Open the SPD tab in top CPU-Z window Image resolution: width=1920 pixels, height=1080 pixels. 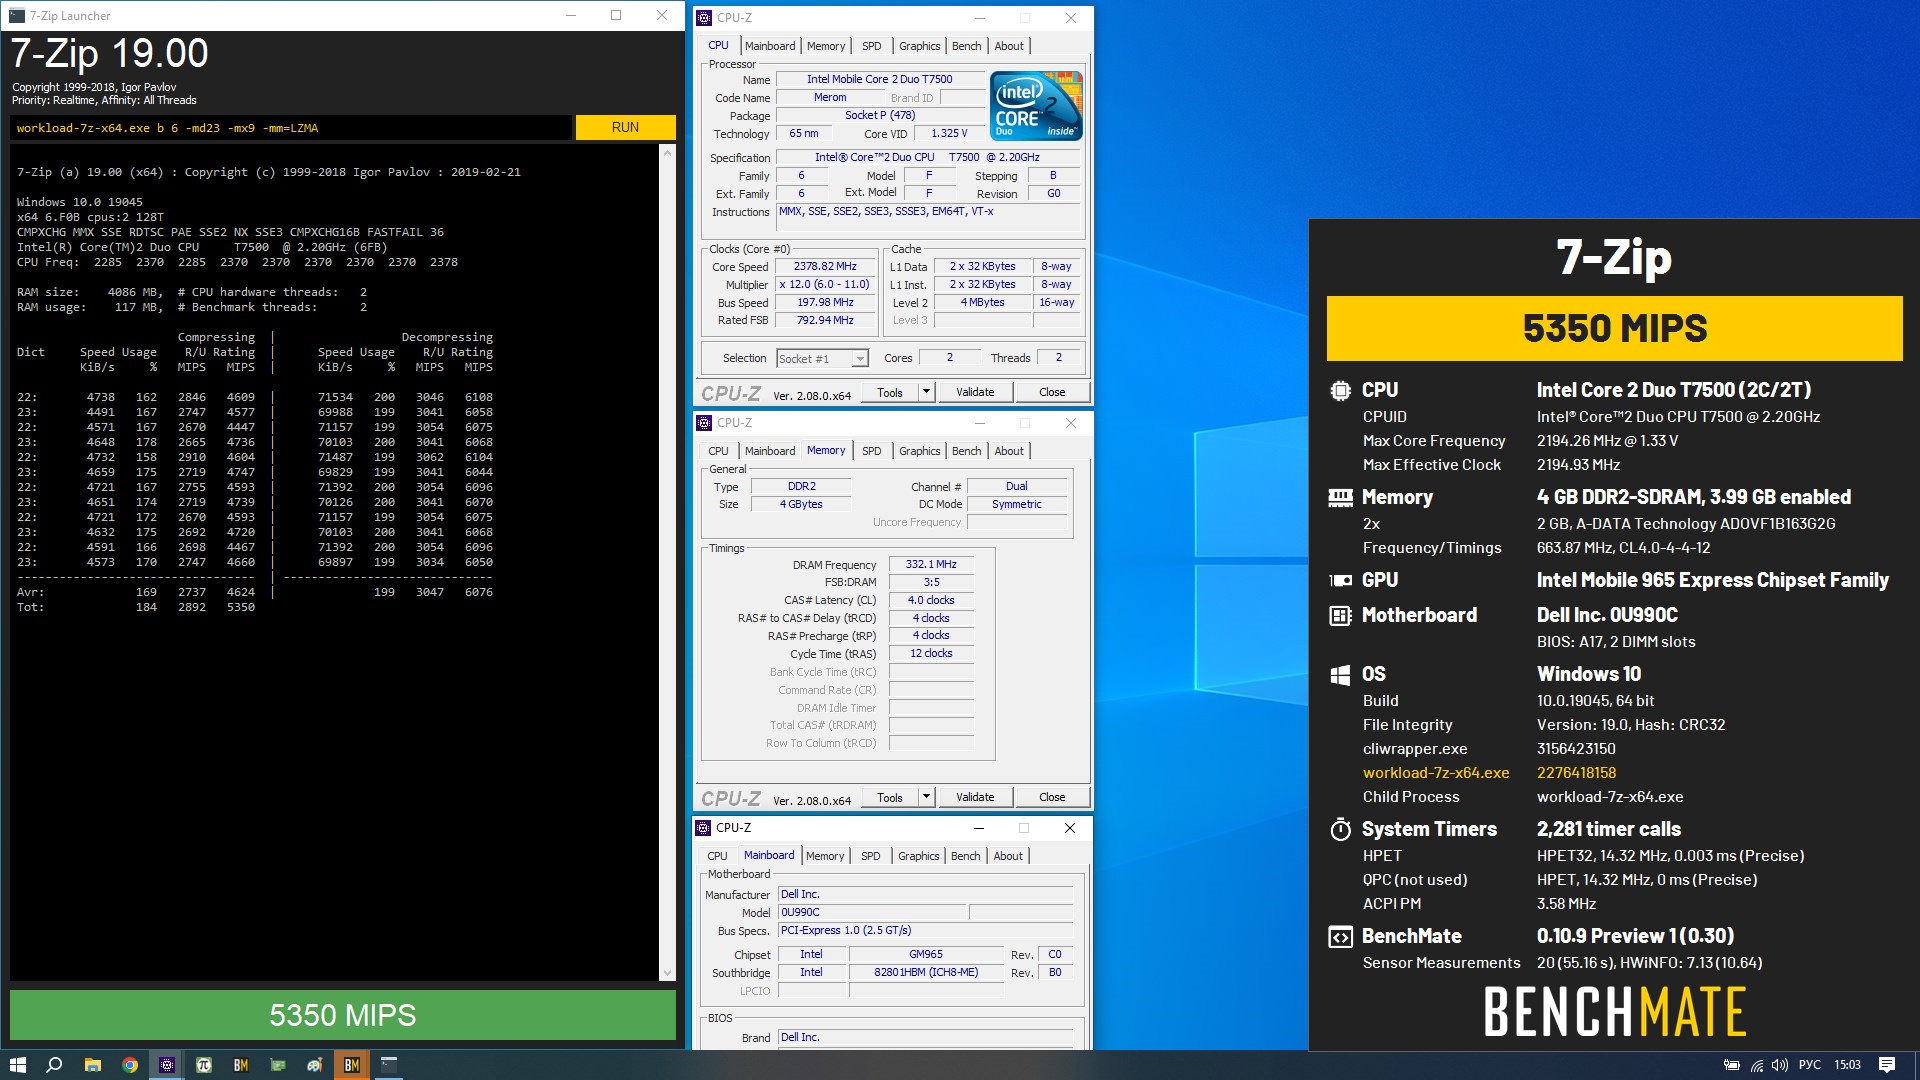point(872,46)
